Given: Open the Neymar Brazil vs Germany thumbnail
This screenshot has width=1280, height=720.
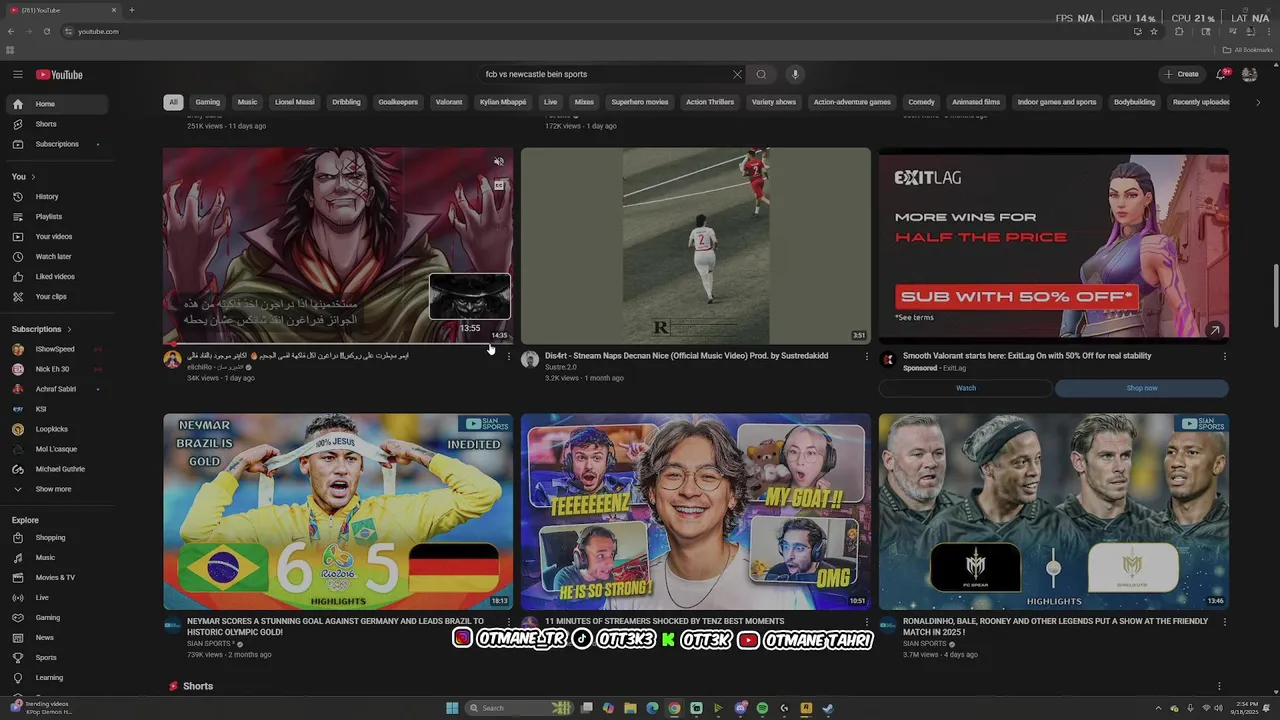Looking at the screenshot, I should click(338, 511).
